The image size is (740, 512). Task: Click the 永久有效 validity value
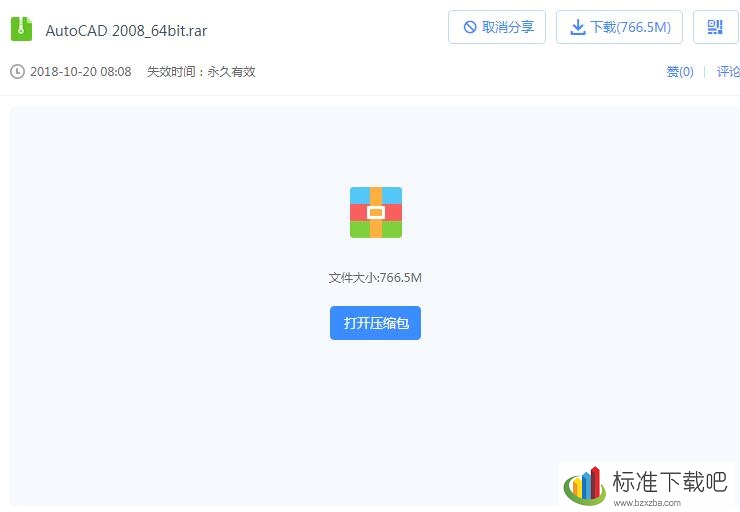pyautogui.click(x=231, y=72)
